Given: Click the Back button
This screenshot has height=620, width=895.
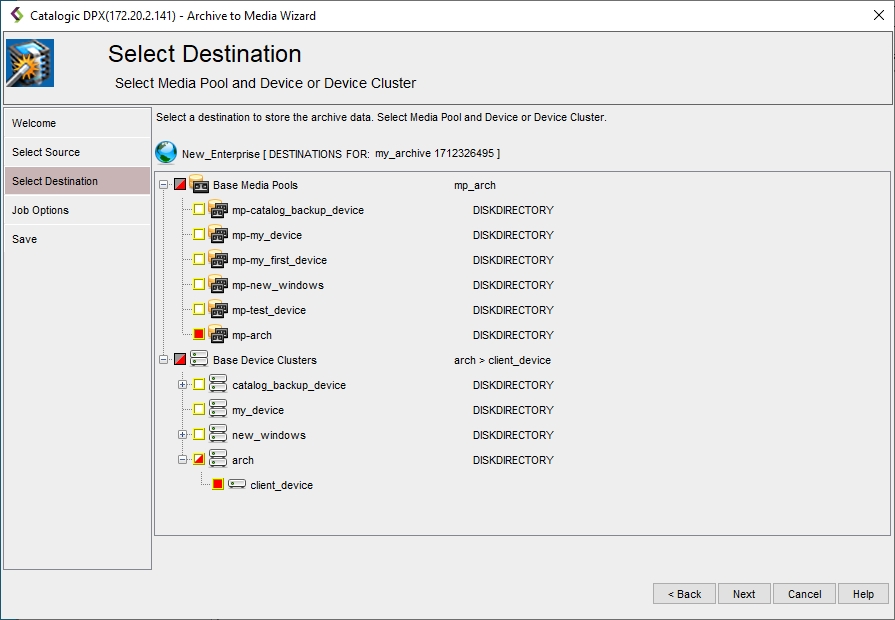Looking at the screenshot, I should pos(684,594).
